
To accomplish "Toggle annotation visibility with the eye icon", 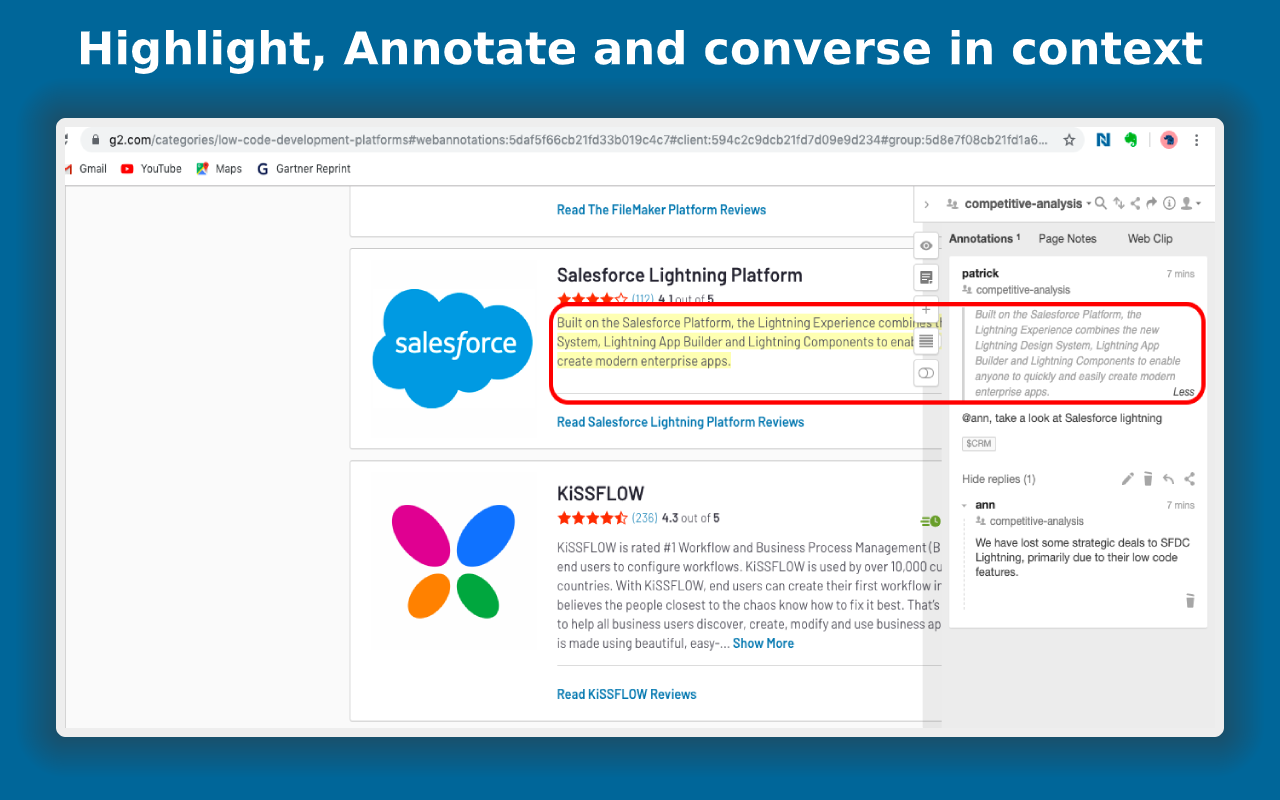I will coord(926,245).
